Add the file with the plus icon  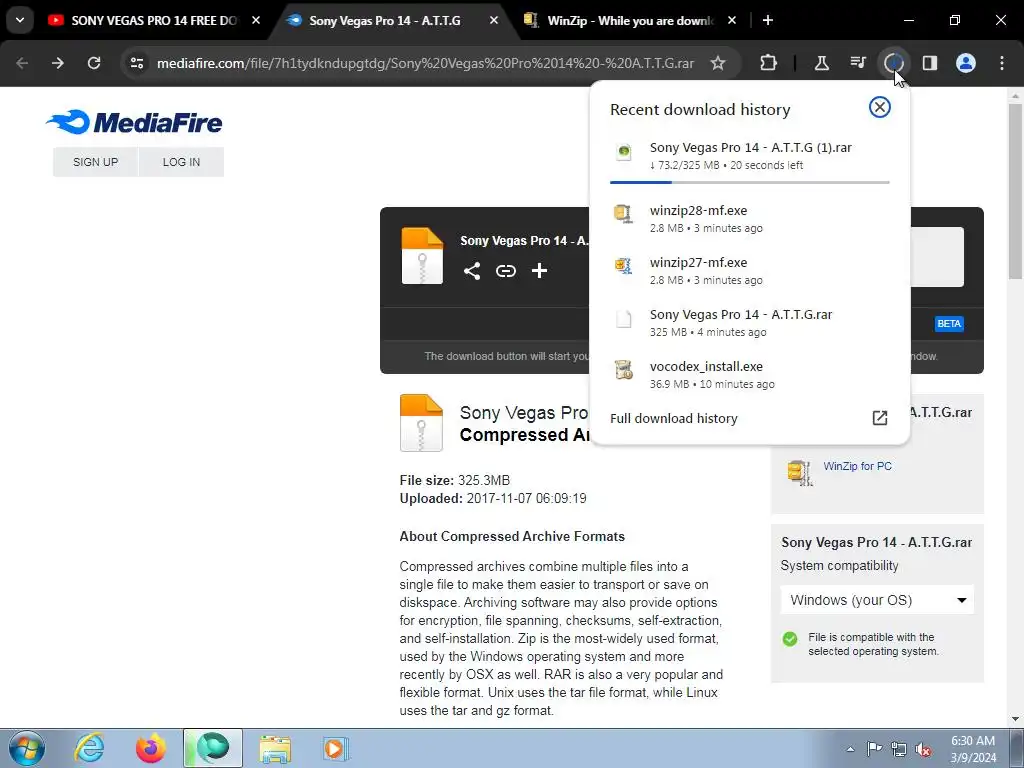pos(539,270)
